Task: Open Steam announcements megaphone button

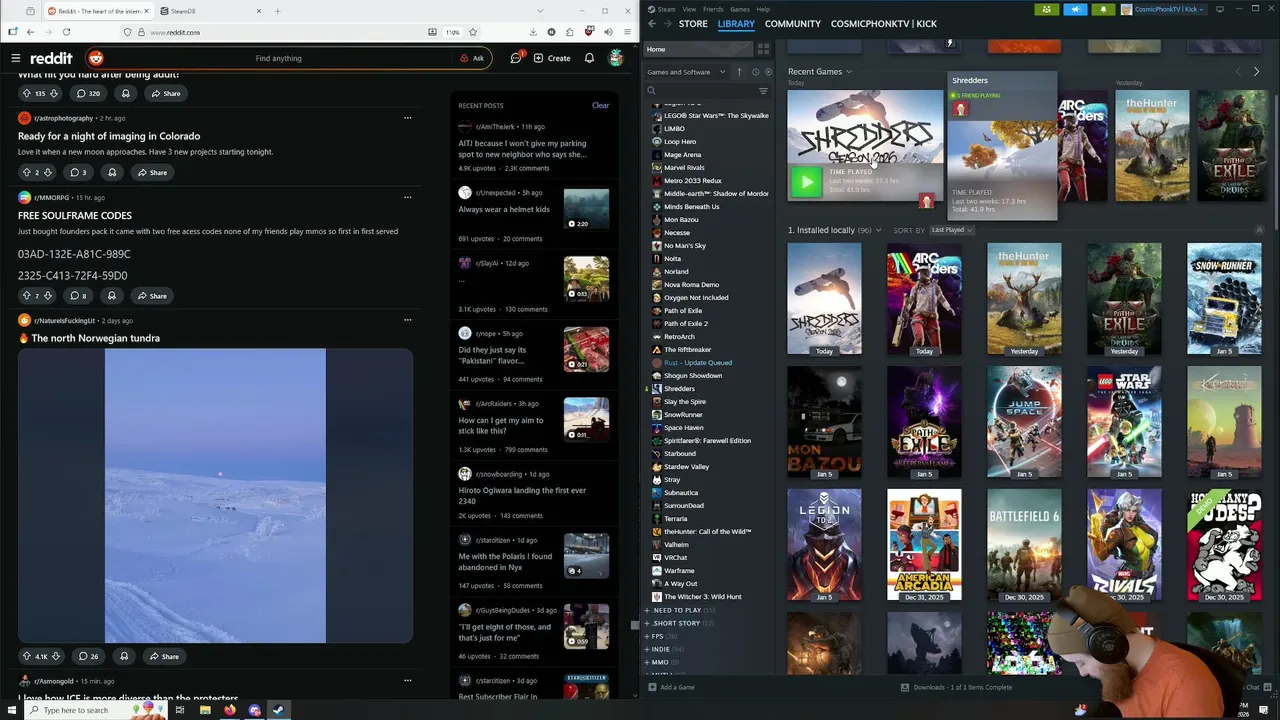Action: click(1075, 9)
